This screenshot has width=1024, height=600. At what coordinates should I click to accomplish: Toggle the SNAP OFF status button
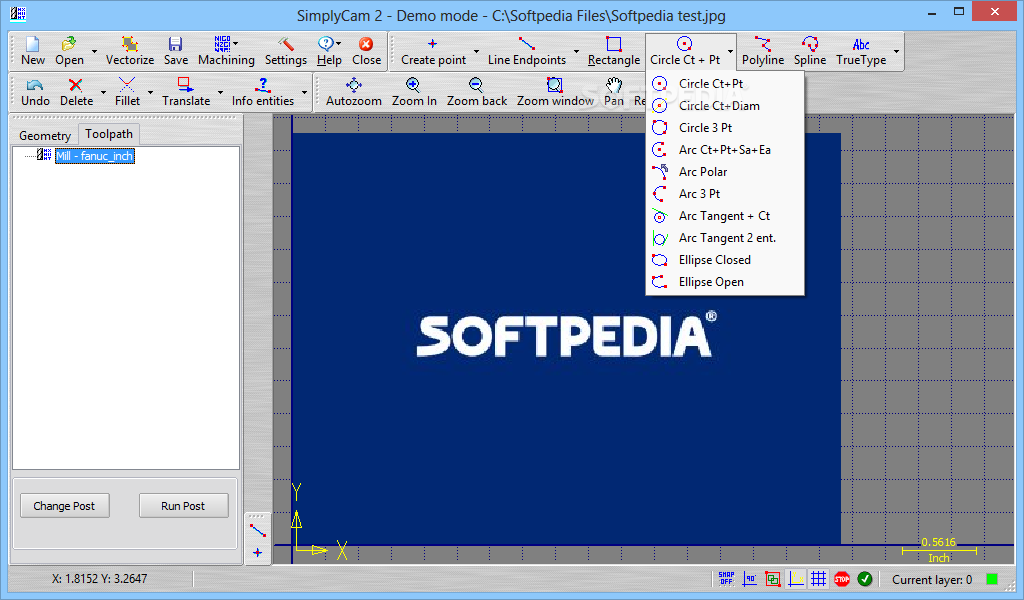[x=726, y=578]
